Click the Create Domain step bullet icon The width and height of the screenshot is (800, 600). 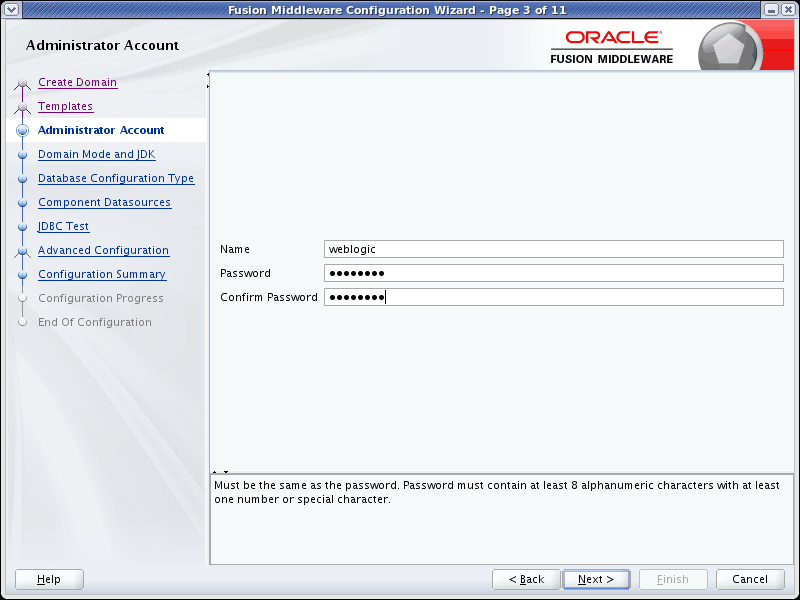pyautogui.click(x=22, y=83)
